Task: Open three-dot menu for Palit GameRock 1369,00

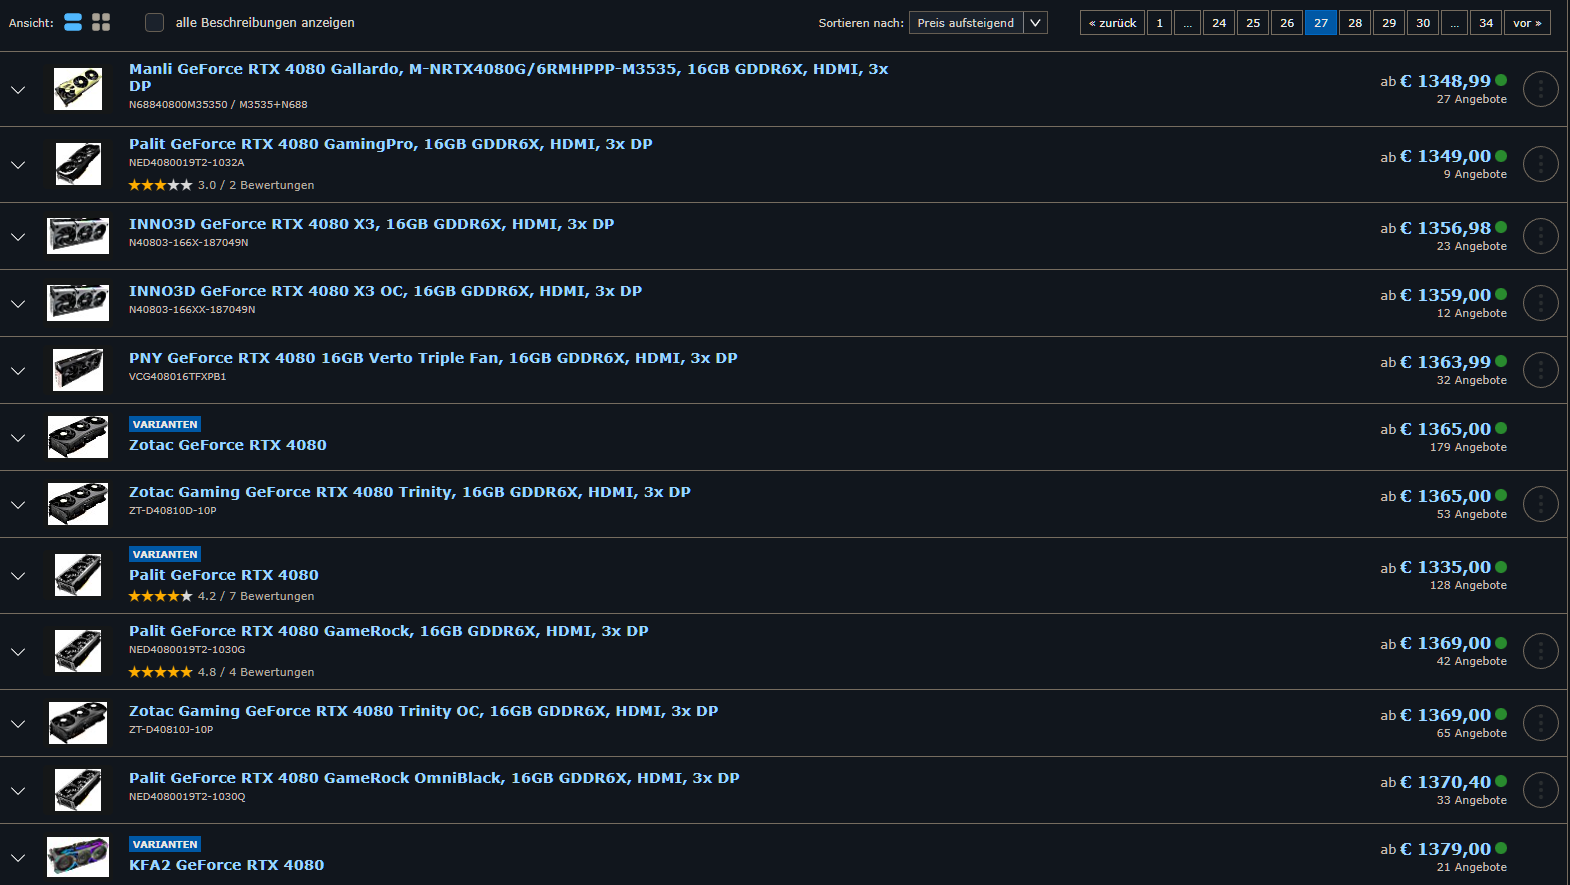Action: click(x=1540, y=651)
